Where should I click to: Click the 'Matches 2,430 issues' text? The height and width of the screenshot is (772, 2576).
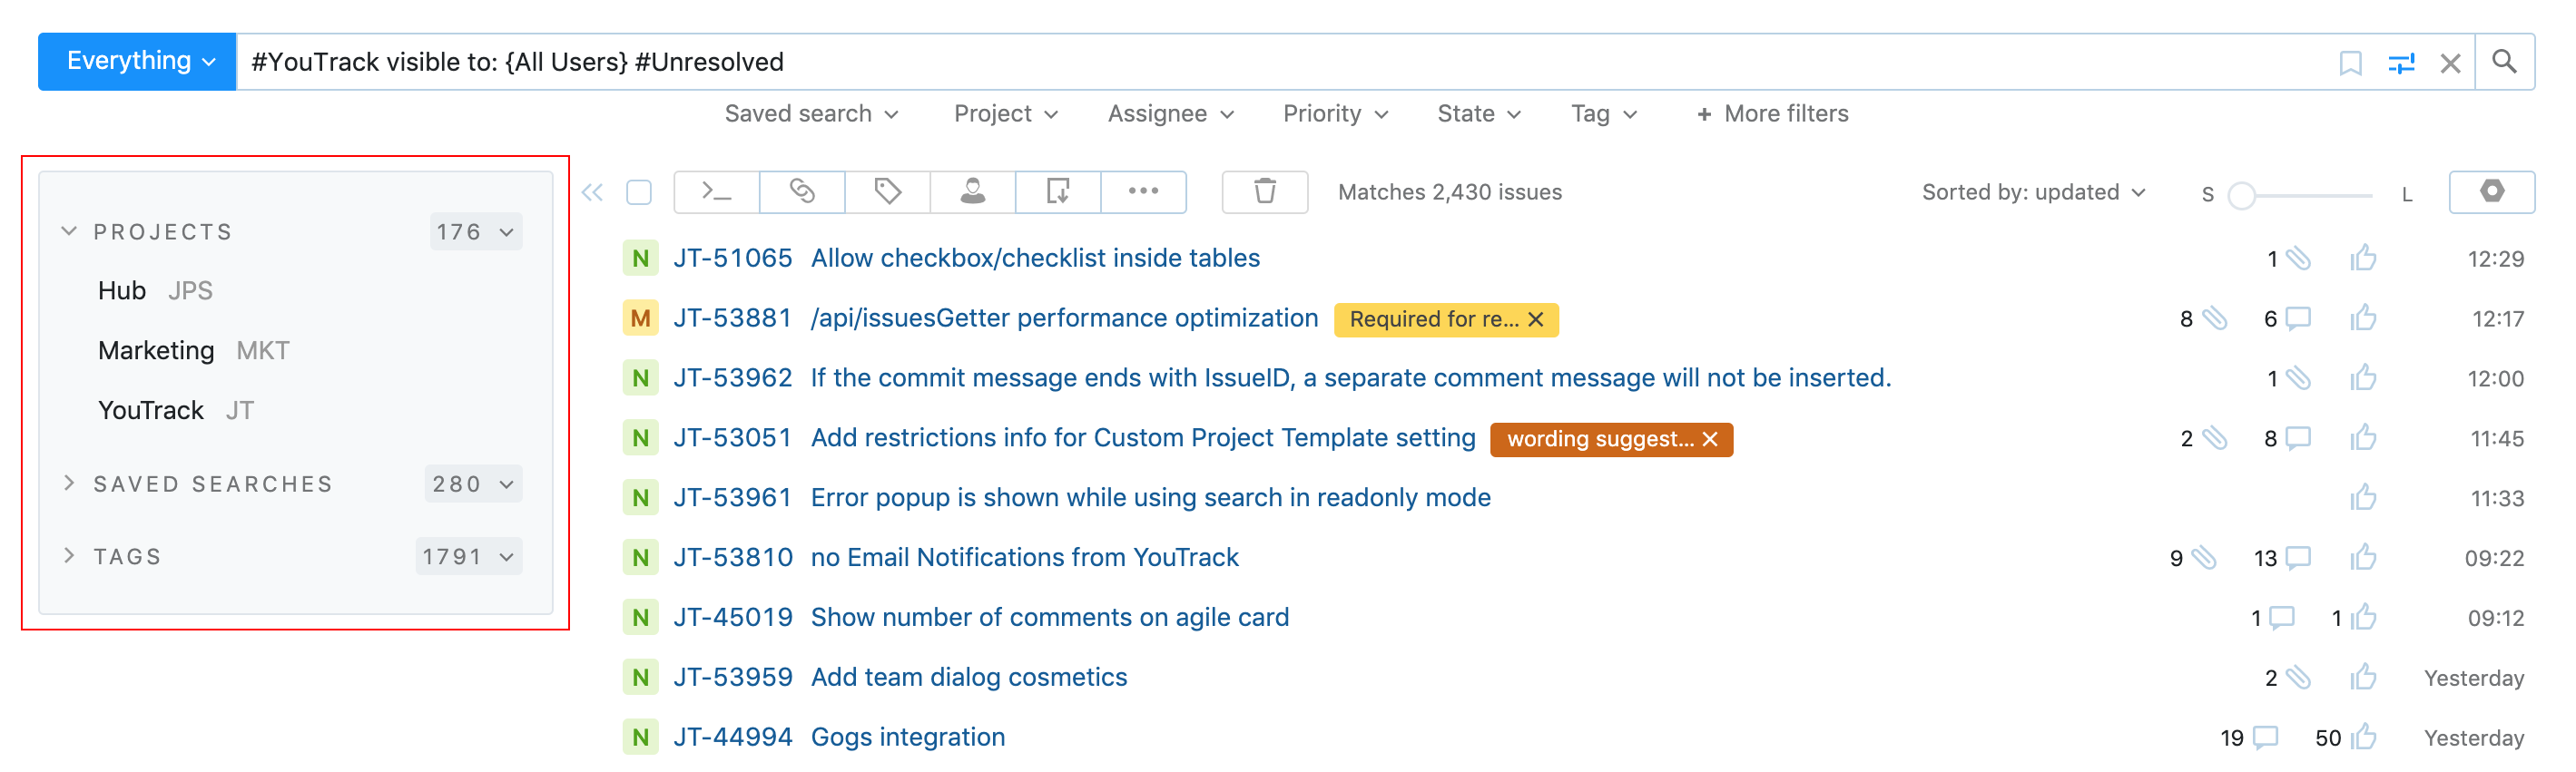point(1450,192)
